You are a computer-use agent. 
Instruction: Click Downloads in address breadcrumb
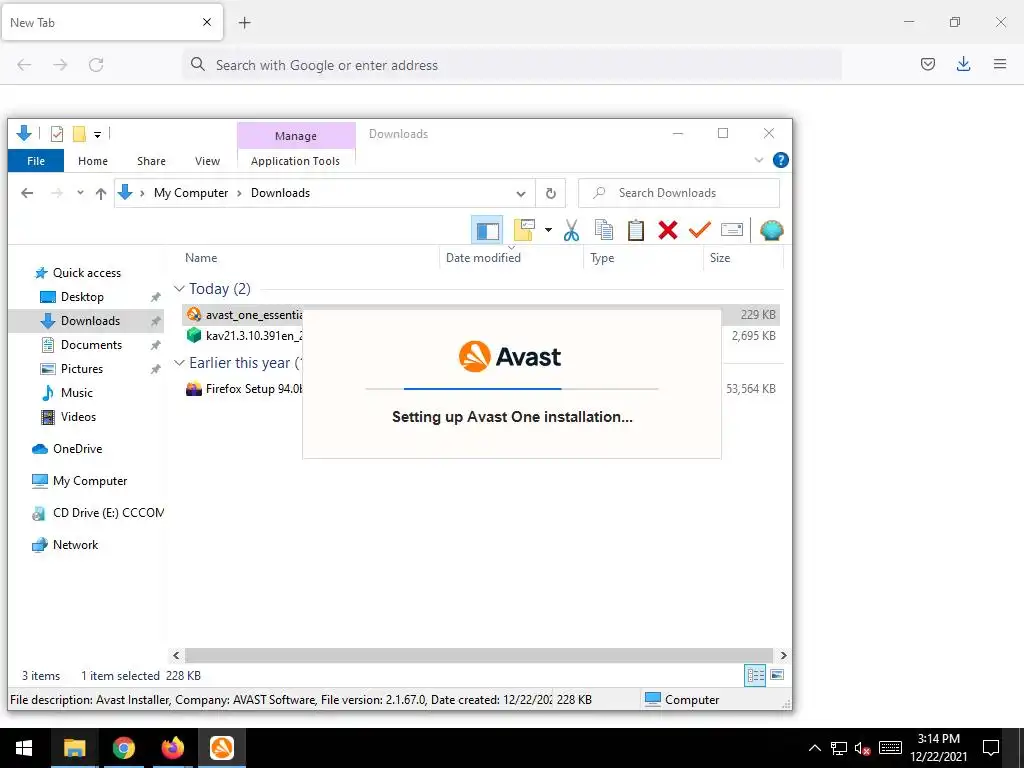[x=280, y=193]
